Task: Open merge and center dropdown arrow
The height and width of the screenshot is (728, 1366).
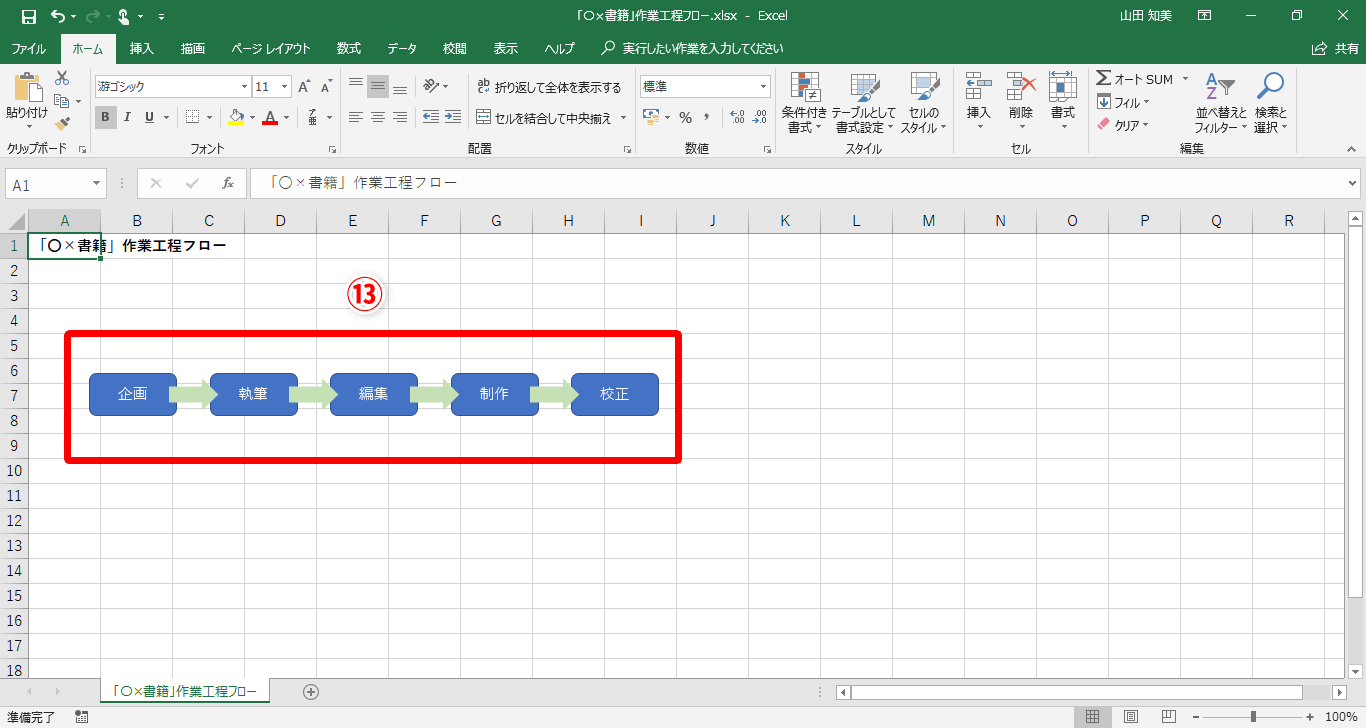Action: (x=623, y=117)
